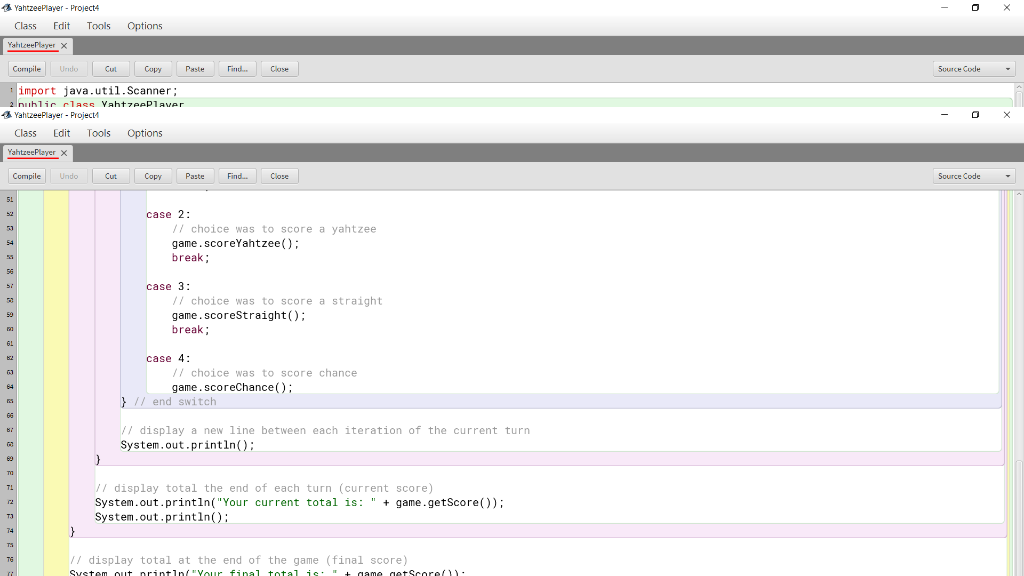The image size is (1024, 576).
Task: Click the BlueJ icon in the title bar
Action: pyautogui.click(x=8, y=115)
